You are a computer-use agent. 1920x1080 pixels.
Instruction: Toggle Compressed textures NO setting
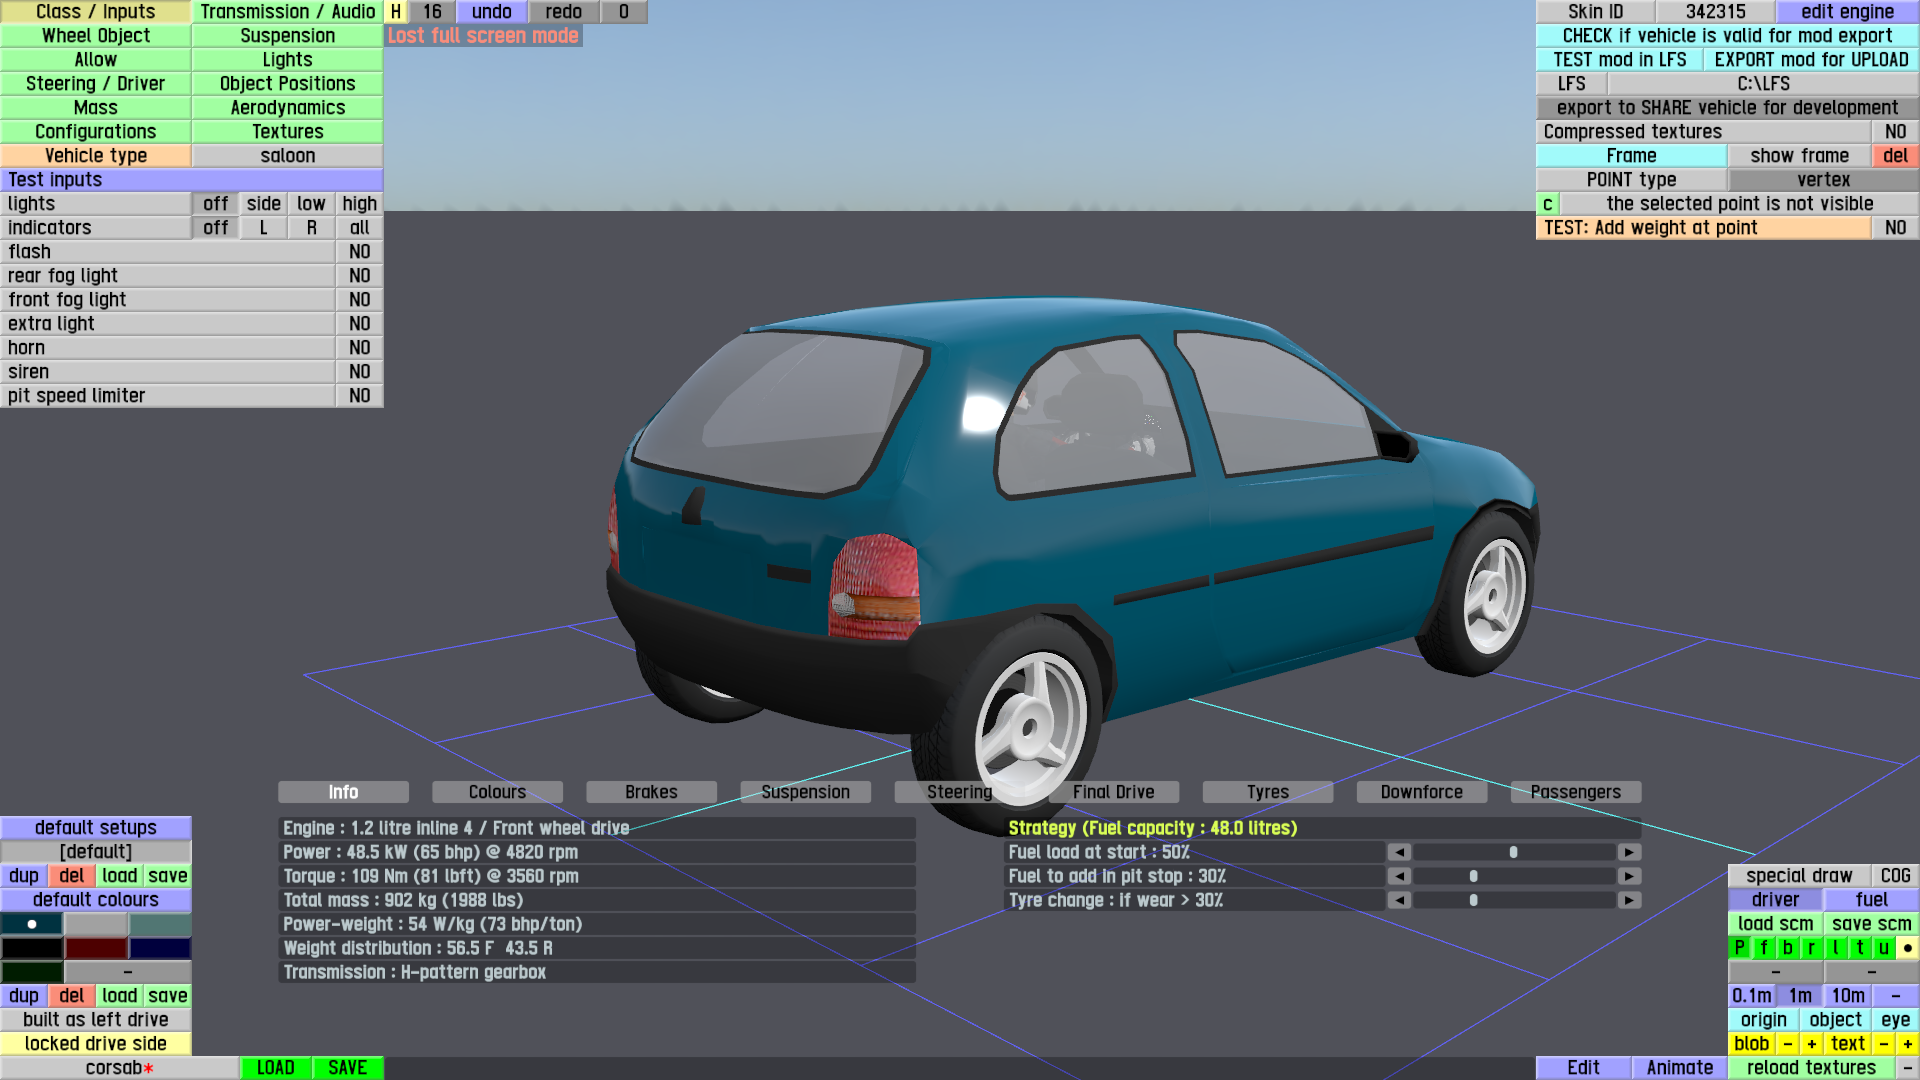coord(1894,132)
